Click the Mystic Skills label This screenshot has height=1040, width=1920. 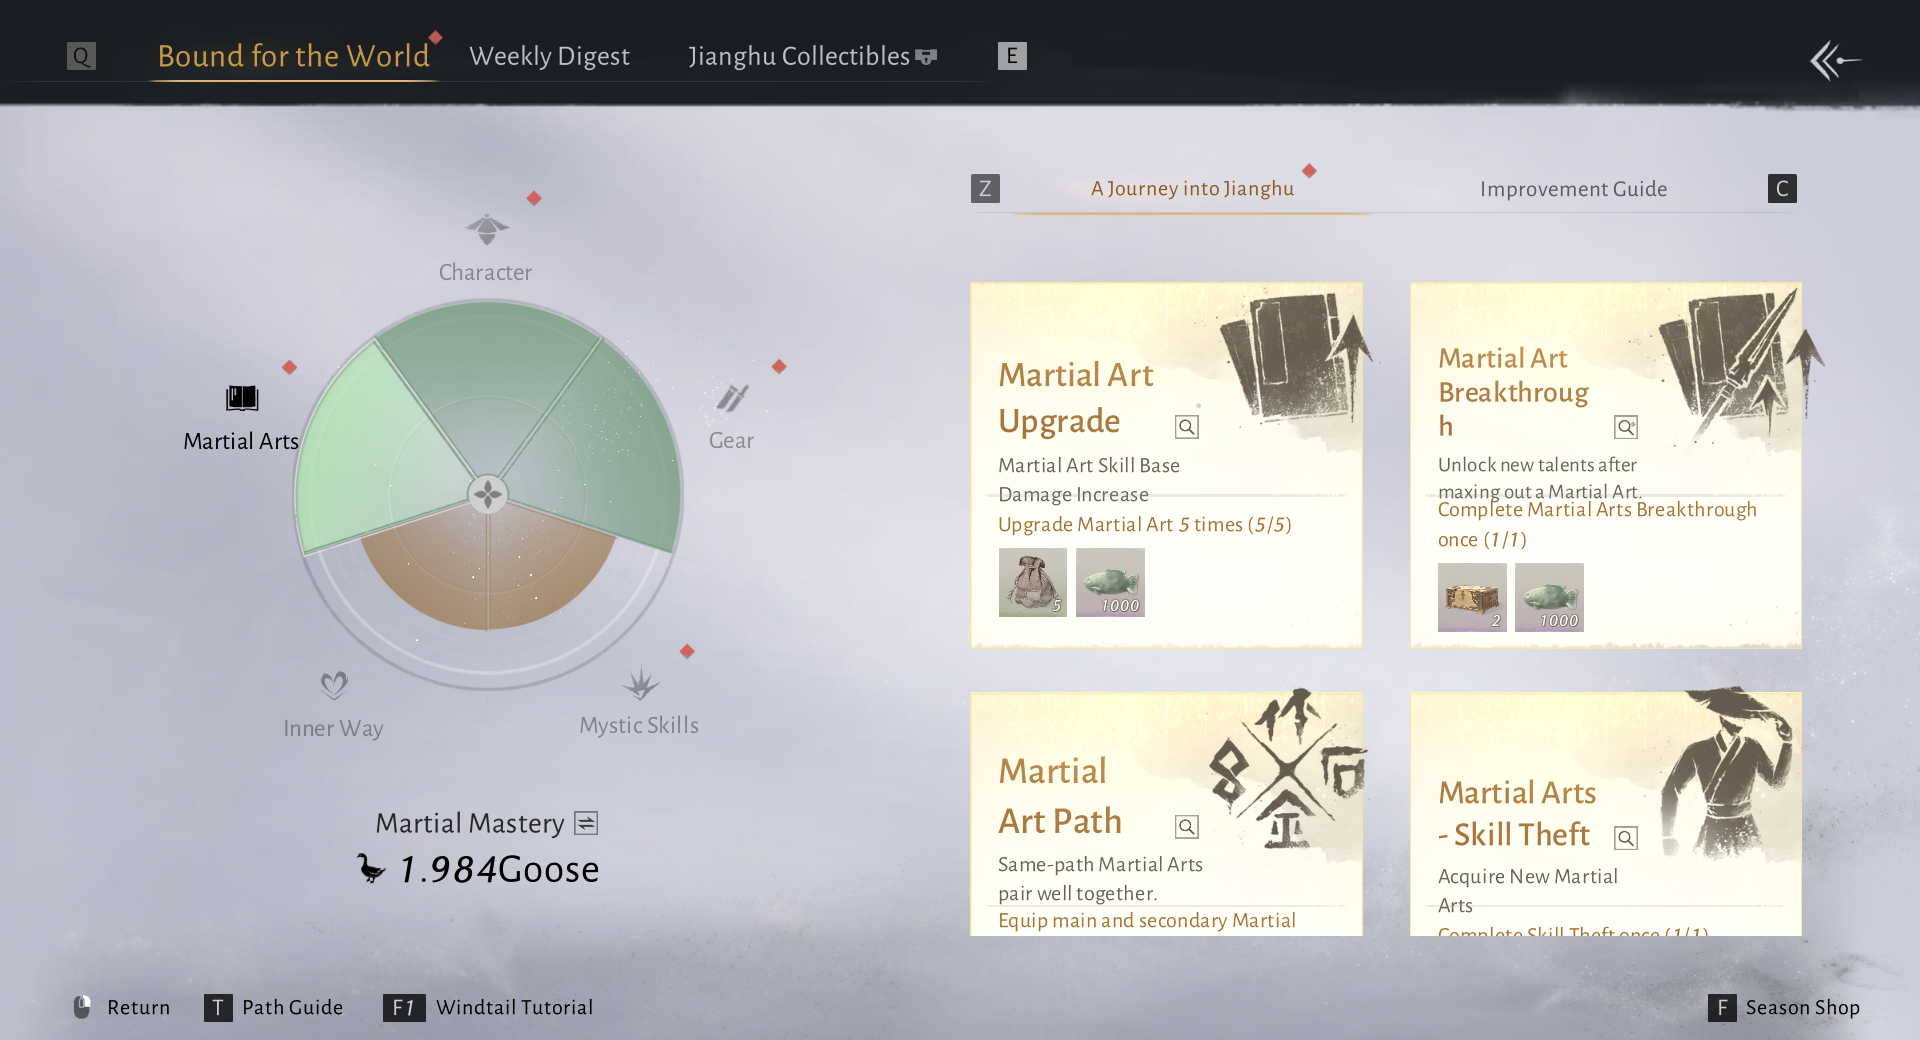[639, 725]
